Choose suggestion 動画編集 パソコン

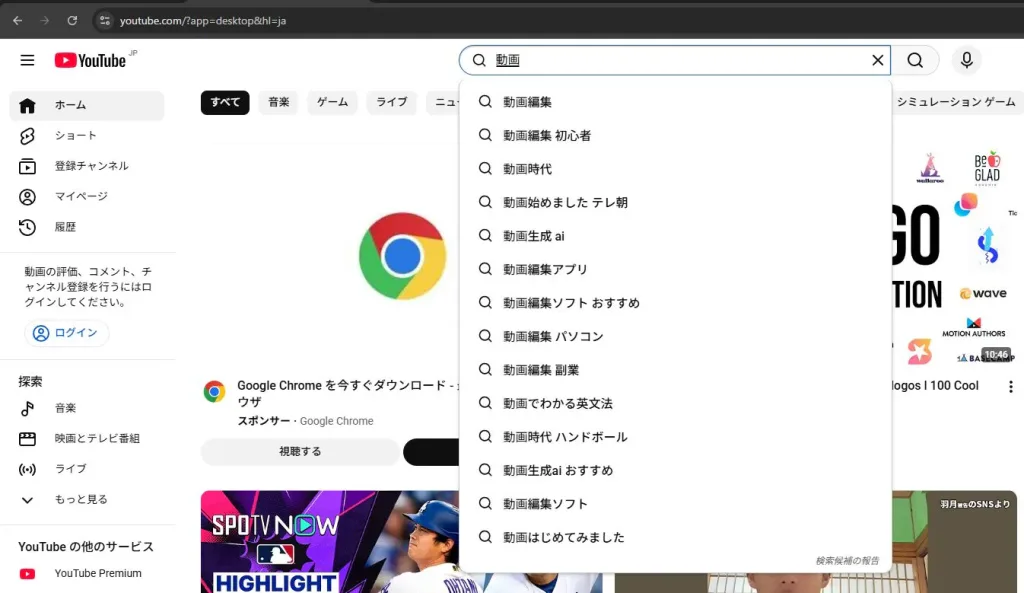(675, 336)
